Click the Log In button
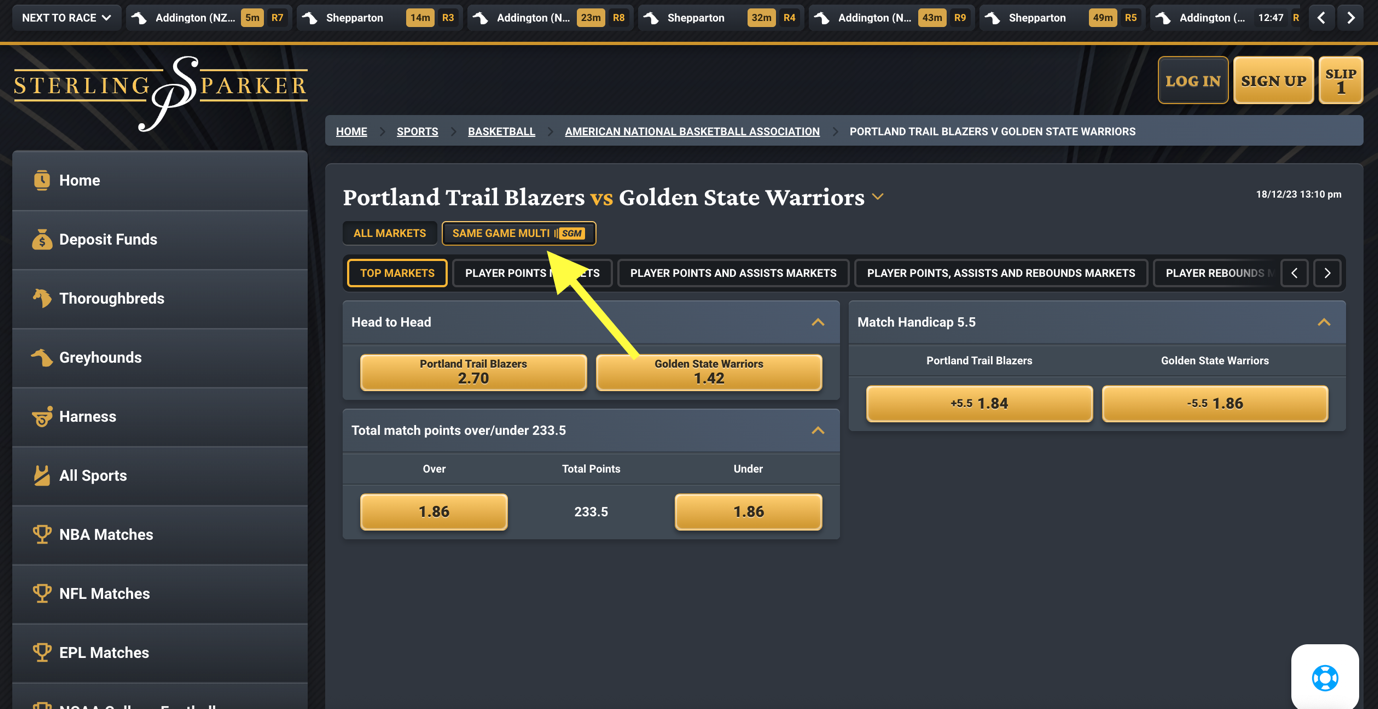Viewport: 1378px width, 709px height. point(1193,80)
